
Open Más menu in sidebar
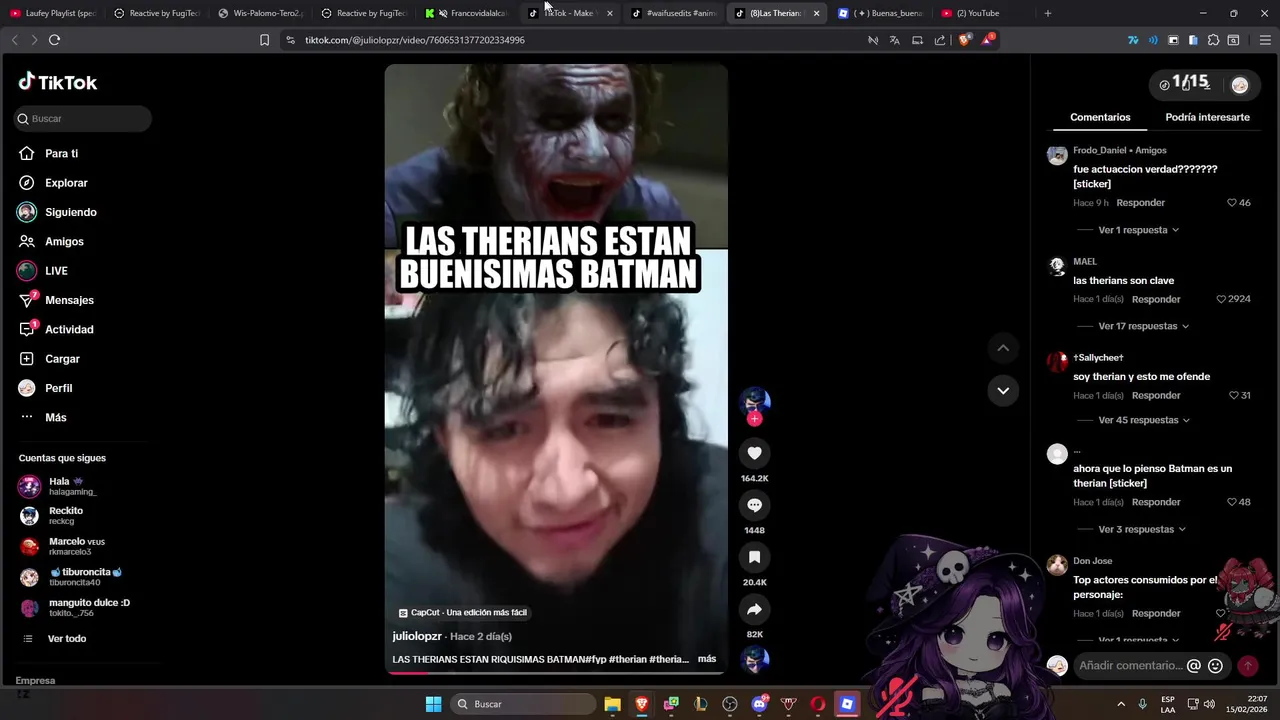[56, 417]
